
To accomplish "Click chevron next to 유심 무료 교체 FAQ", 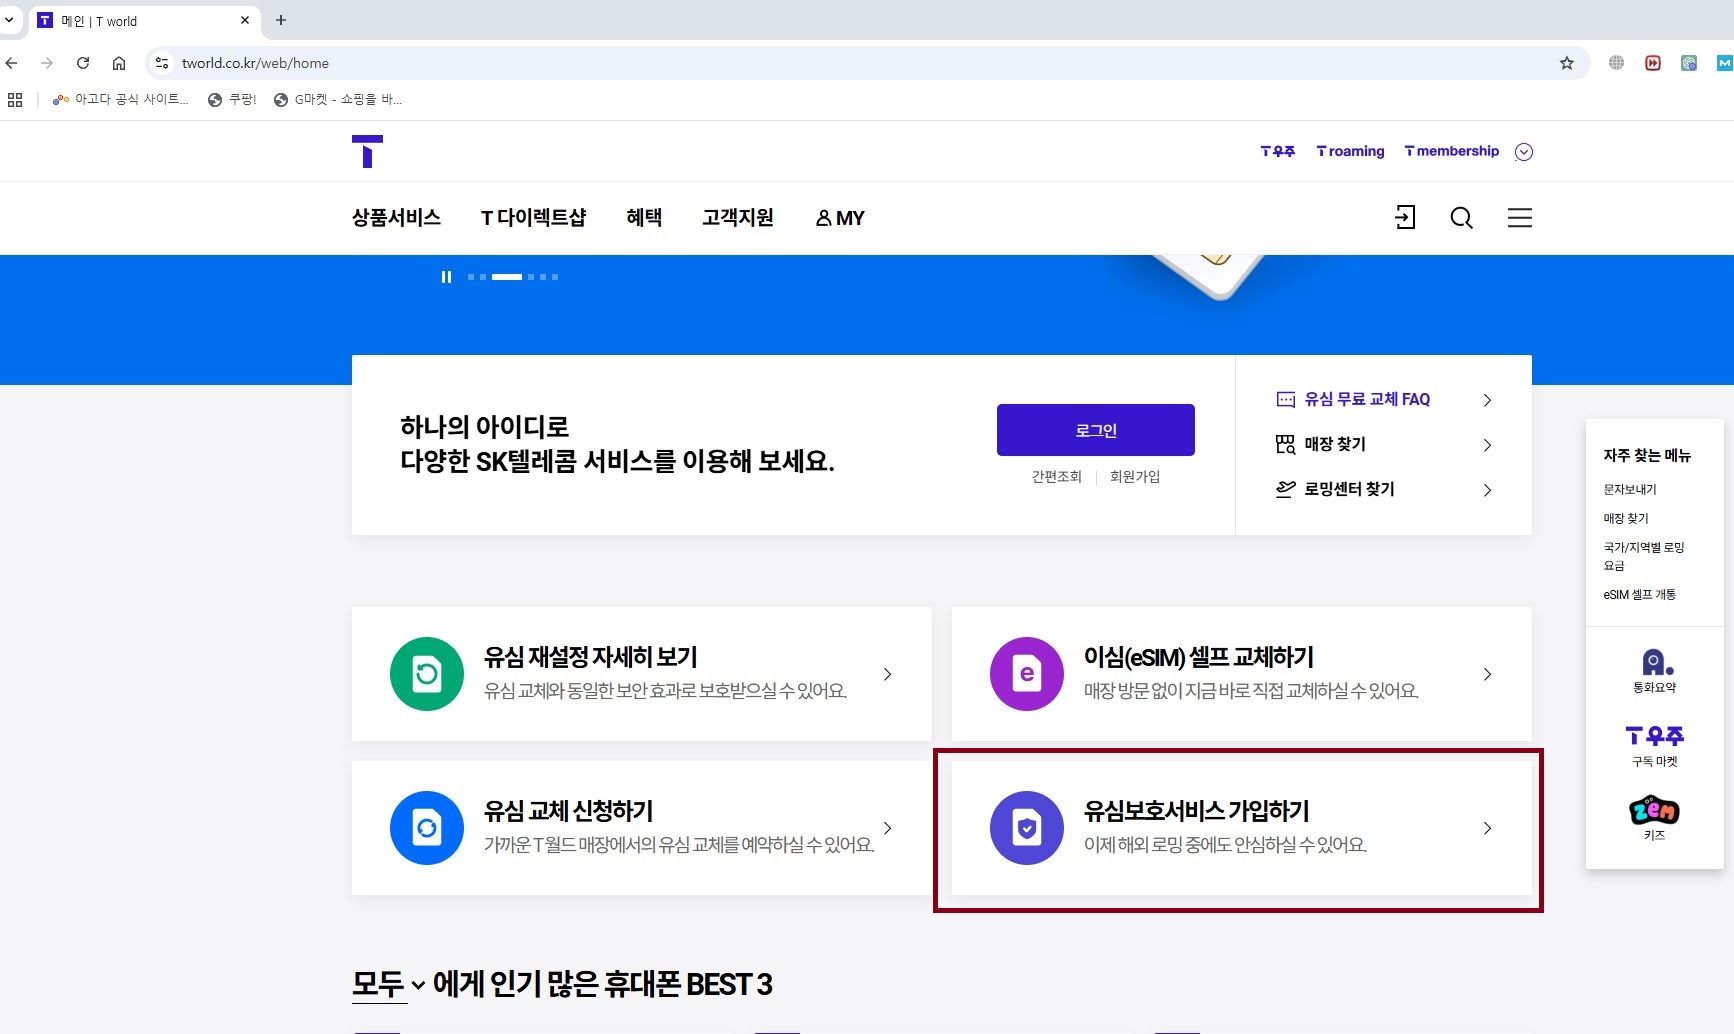I will [x=1487, y=400].
